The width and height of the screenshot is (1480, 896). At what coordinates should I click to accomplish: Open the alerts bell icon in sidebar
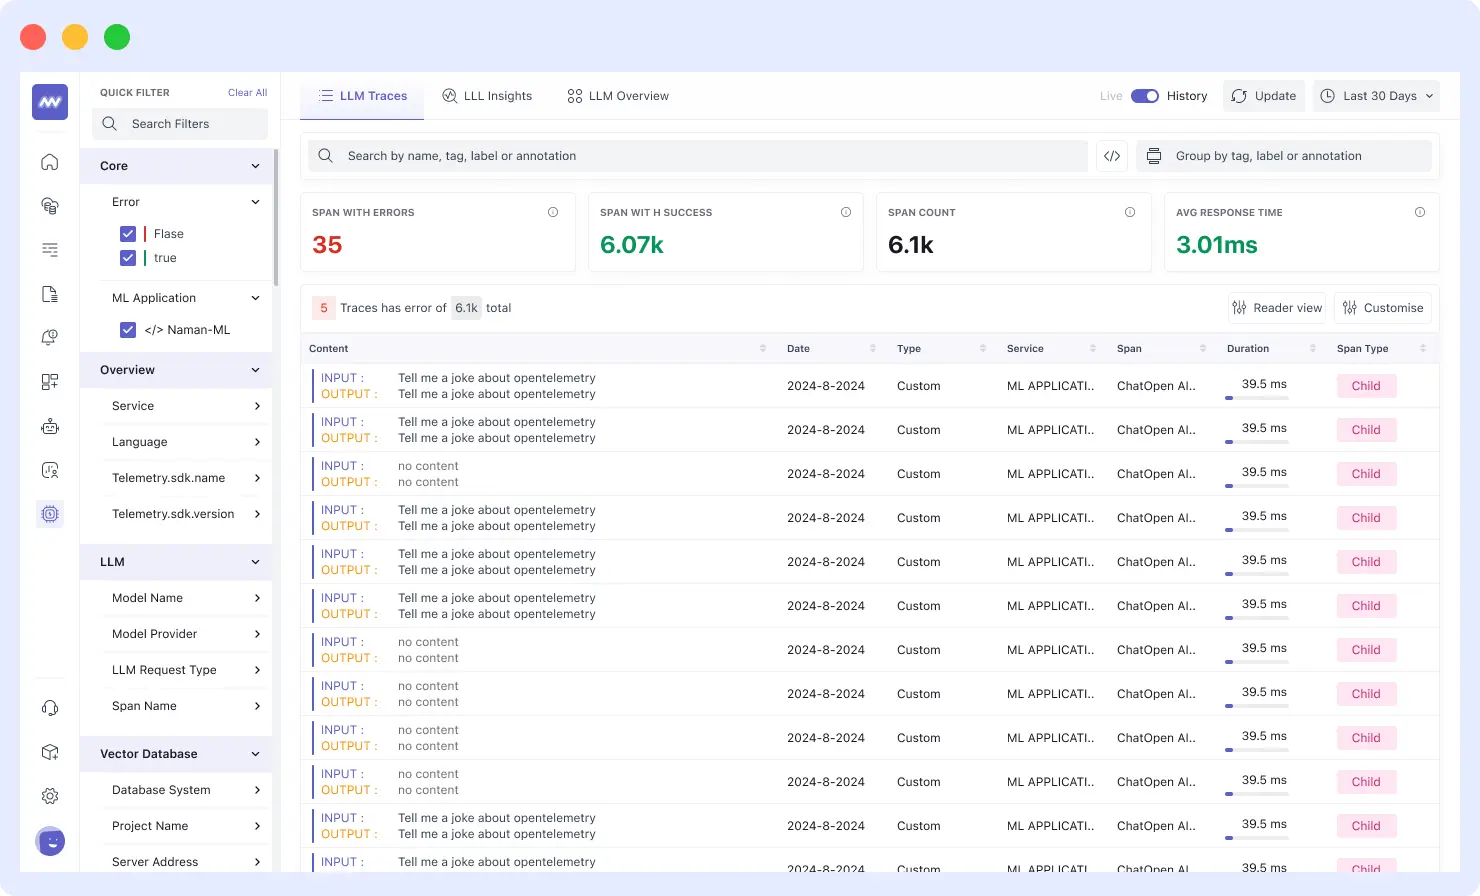click(50, 338)
